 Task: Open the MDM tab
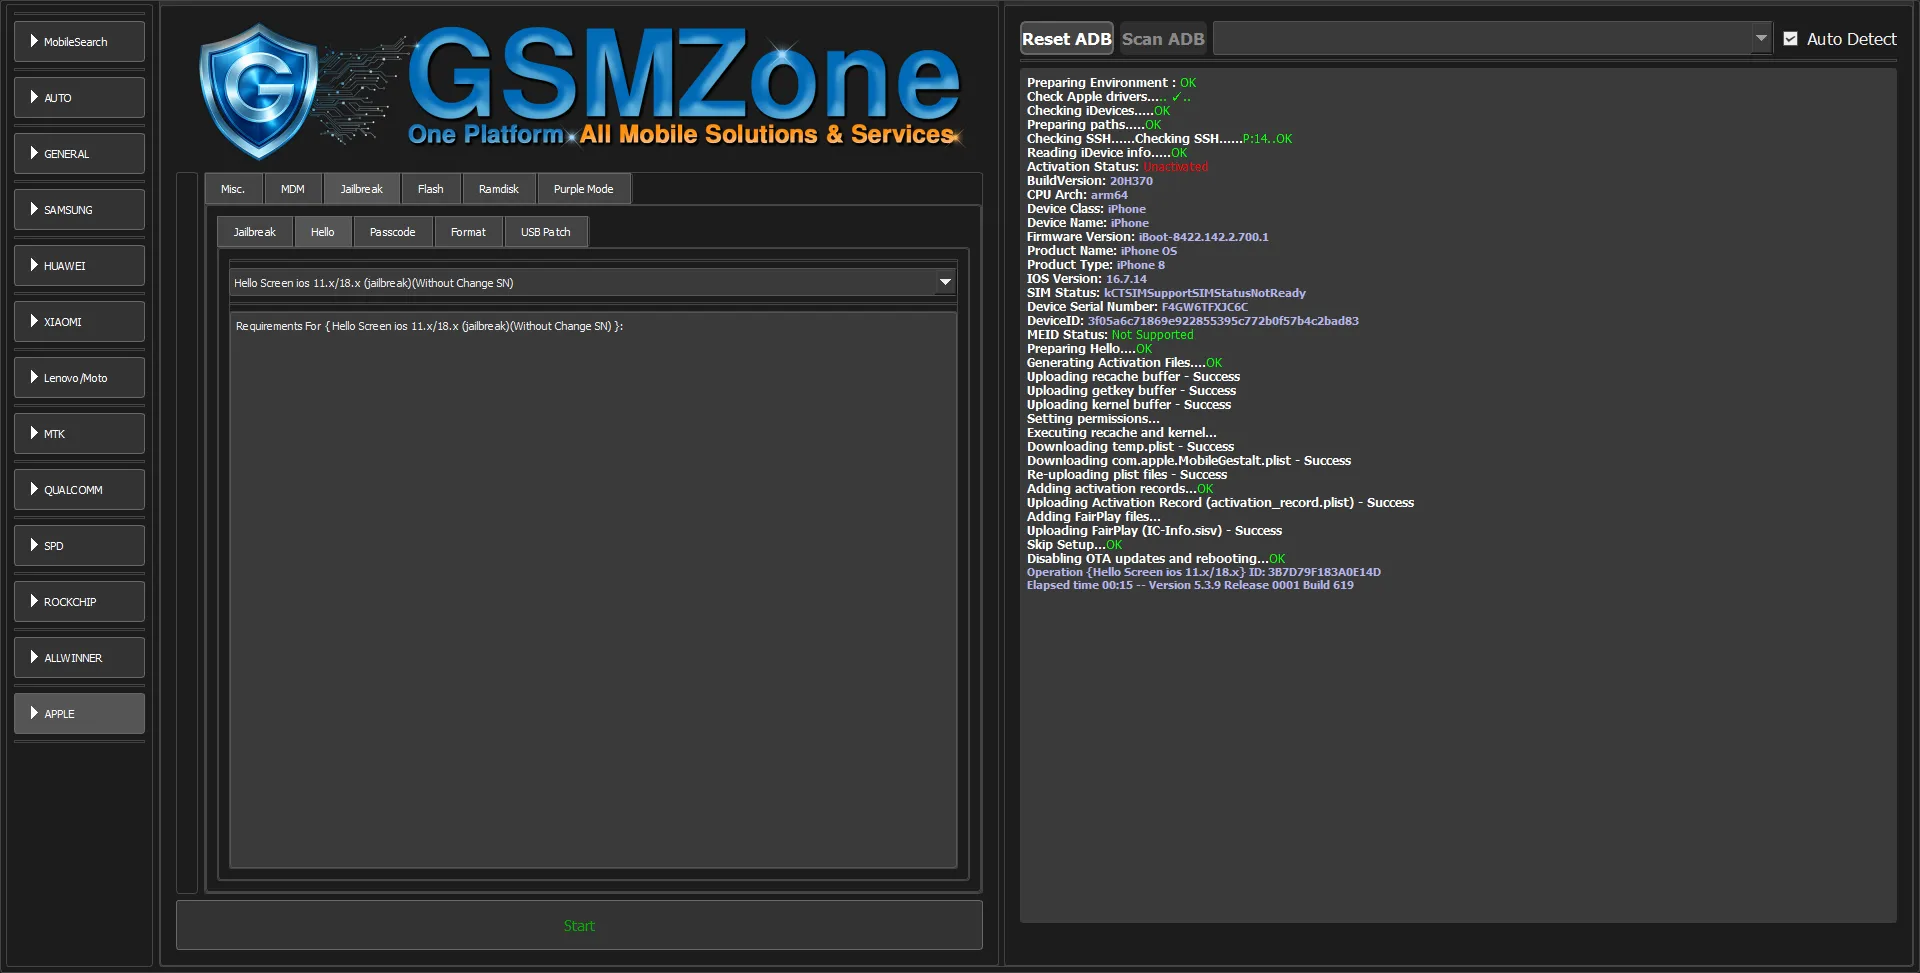click(x=292, y=189)
